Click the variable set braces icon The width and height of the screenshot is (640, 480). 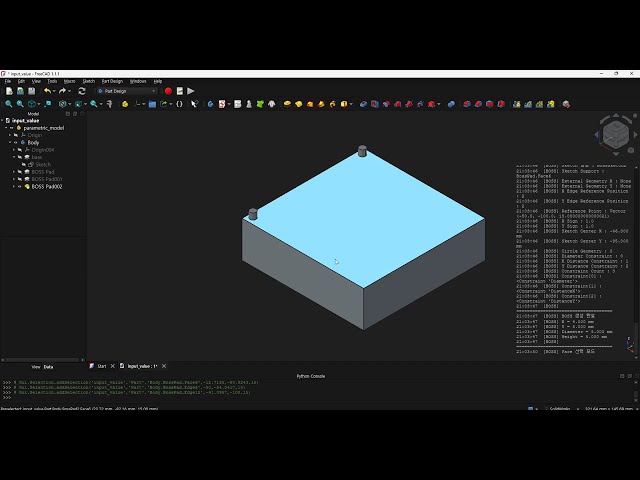[179, 104]
